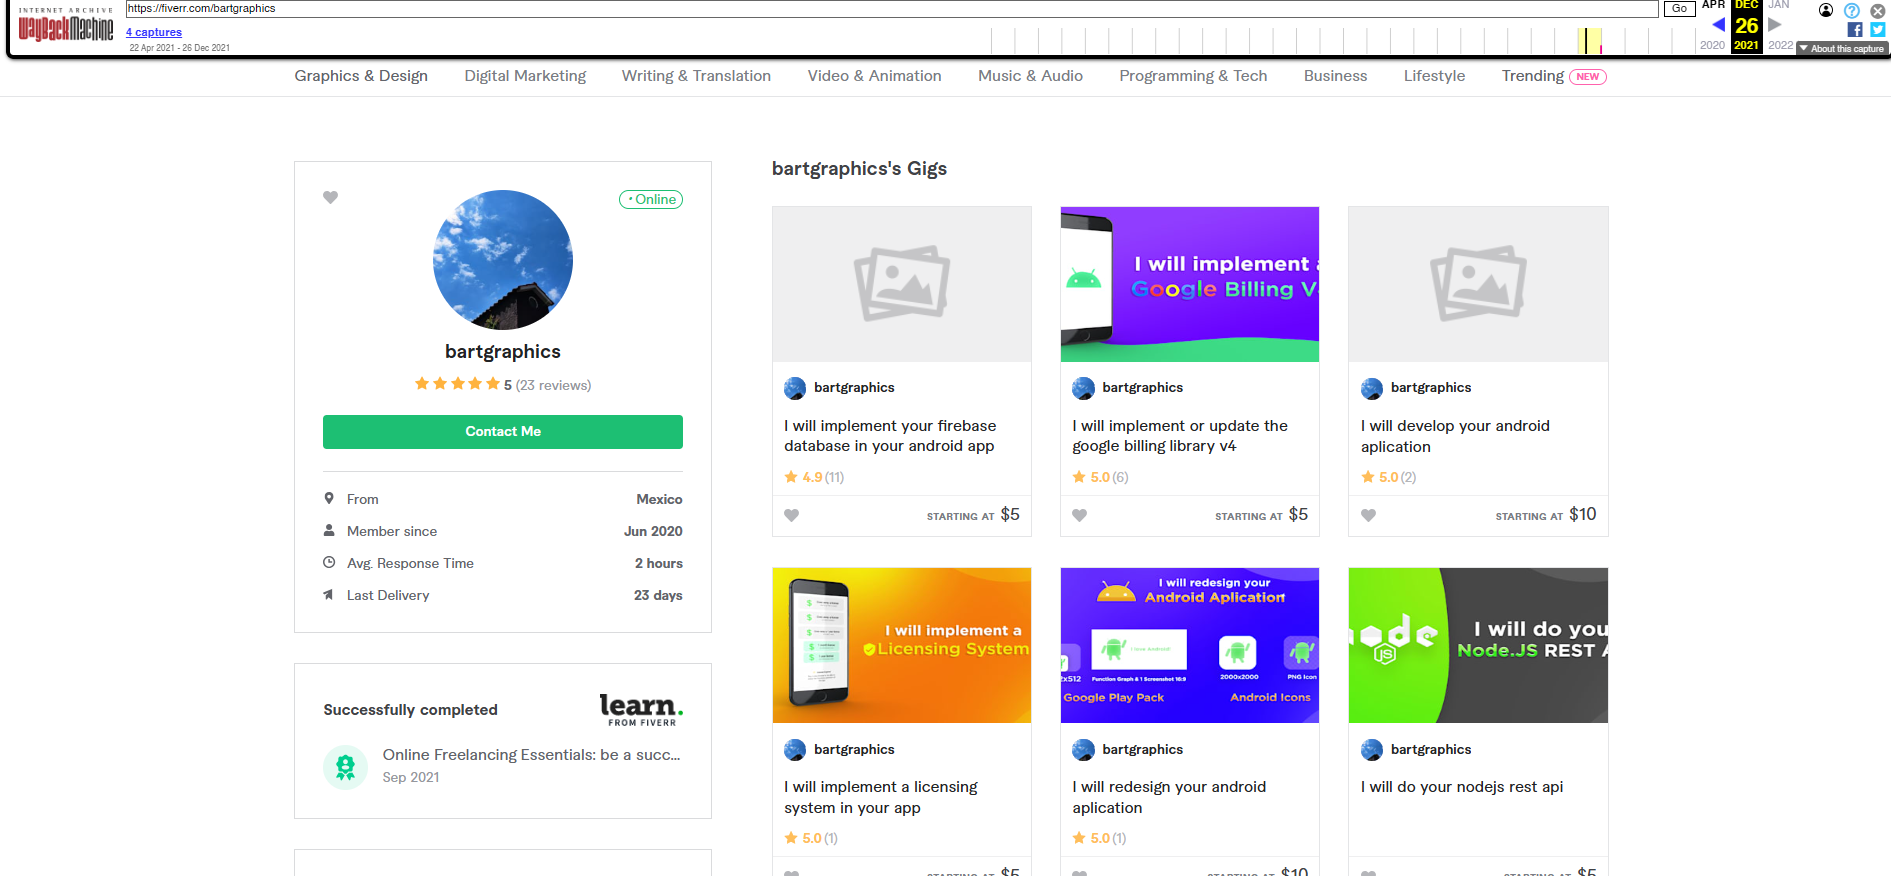Save the google billing library gig heart
This screenshot has width=1891, height=876.
(1079, 516)
